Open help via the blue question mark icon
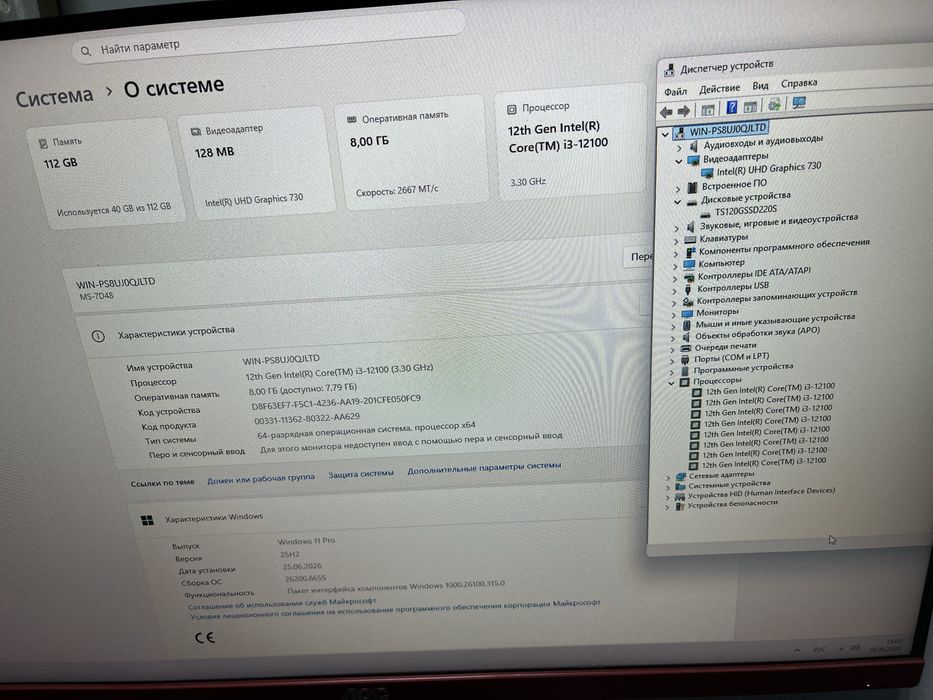The image size is (933, 700). point(732,107)
